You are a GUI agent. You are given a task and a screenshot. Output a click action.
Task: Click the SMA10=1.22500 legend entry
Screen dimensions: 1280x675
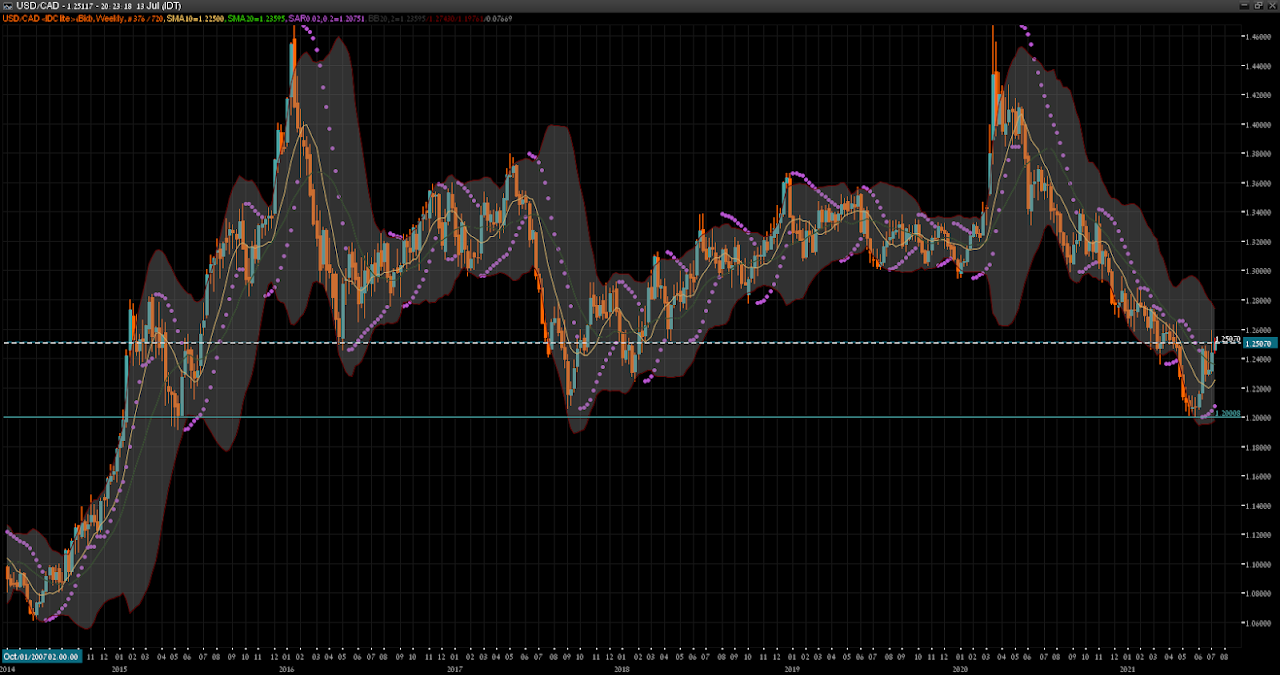pos(195,17)
